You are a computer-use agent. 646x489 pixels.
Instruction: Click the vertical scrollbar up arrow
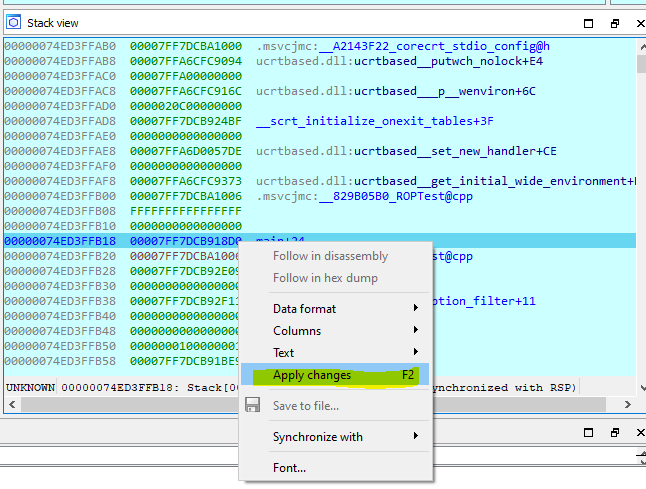coord(640,46)
